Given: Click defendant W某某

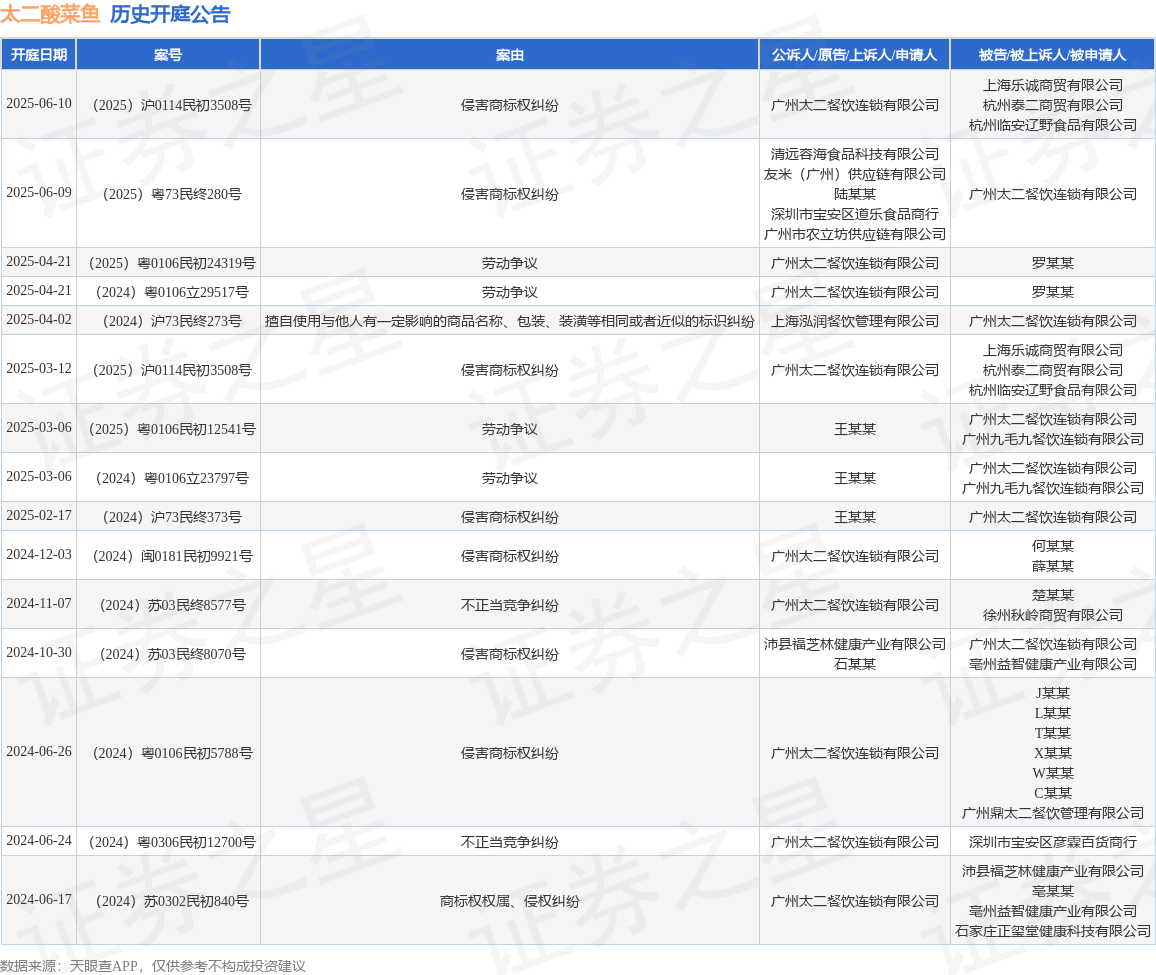Looking at the screenshot, I should point(1052,773).
